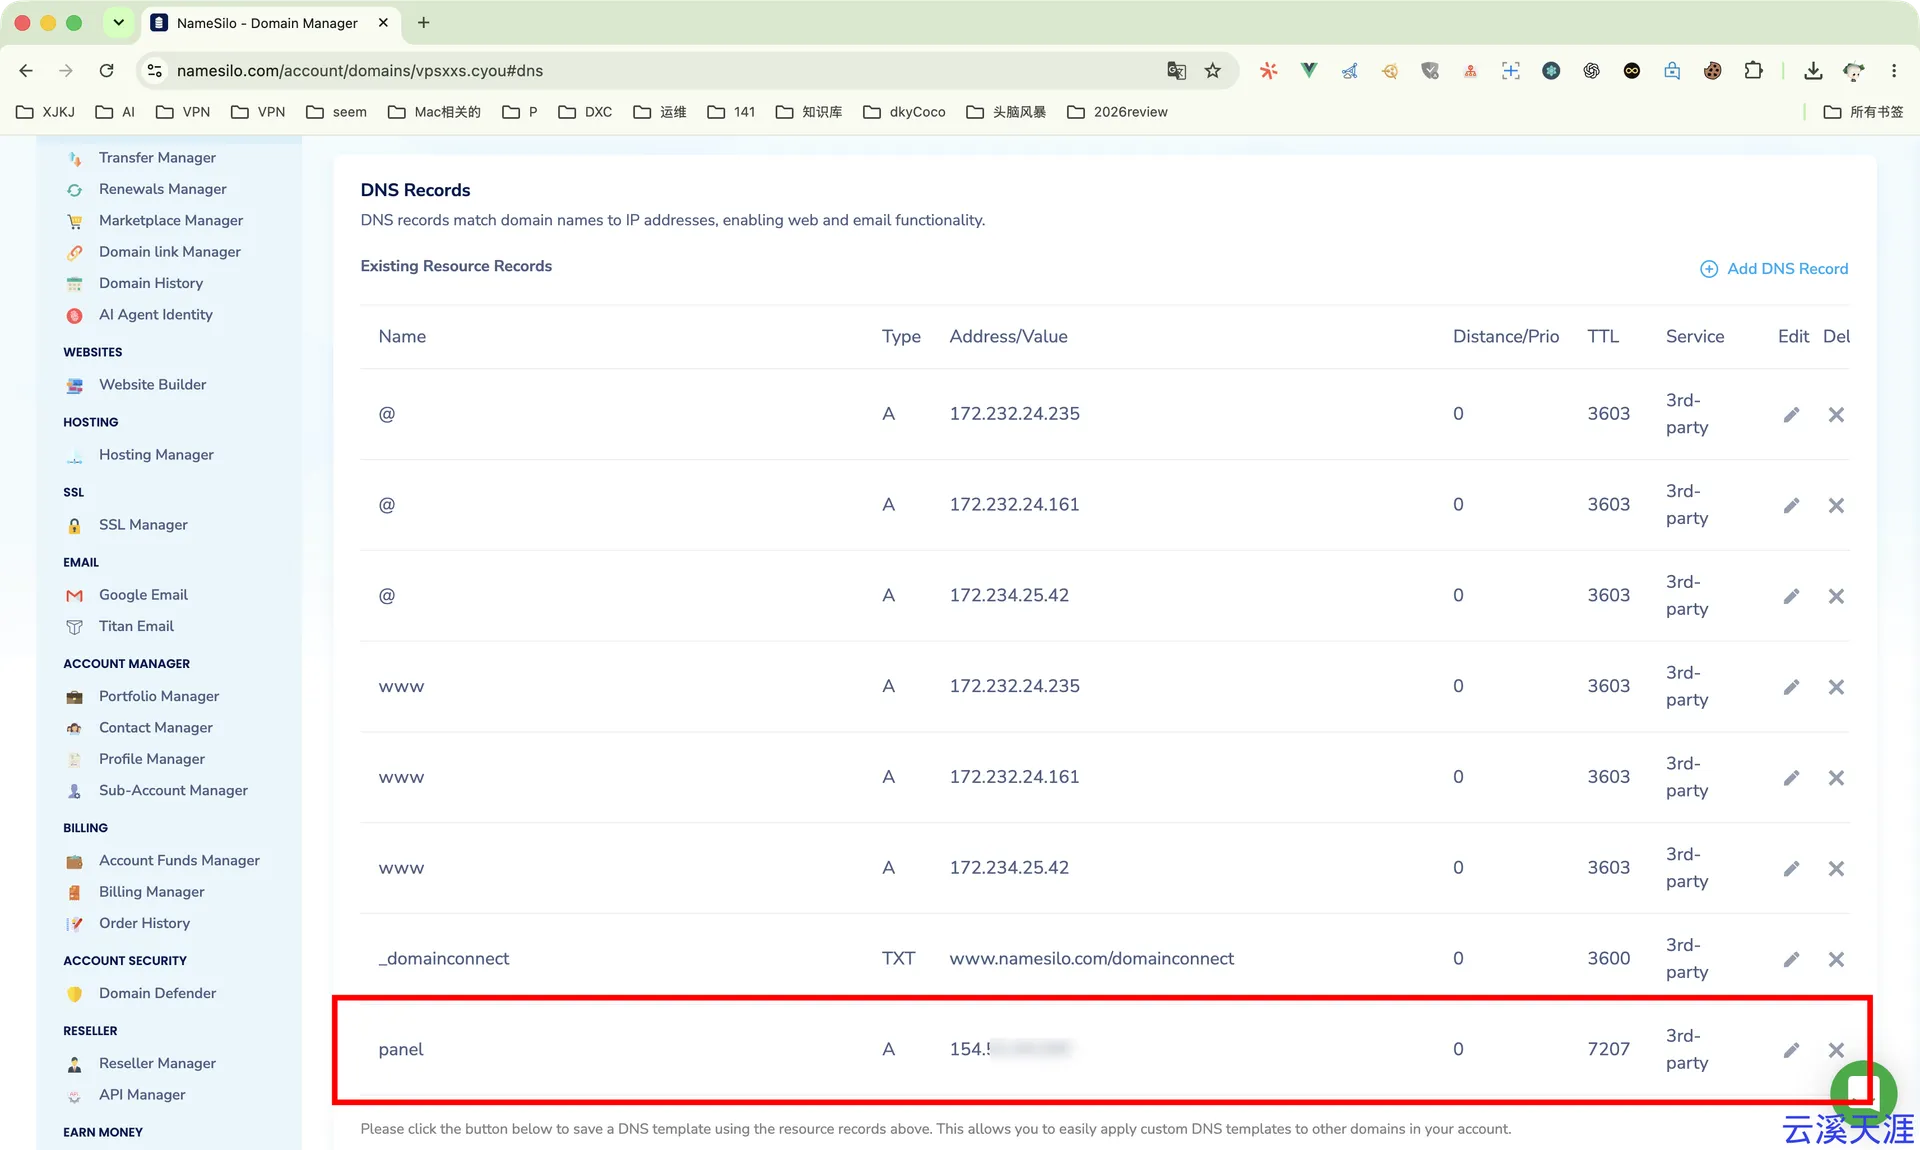
Task: Open Domain link Manager
Action: click(169, 252)
